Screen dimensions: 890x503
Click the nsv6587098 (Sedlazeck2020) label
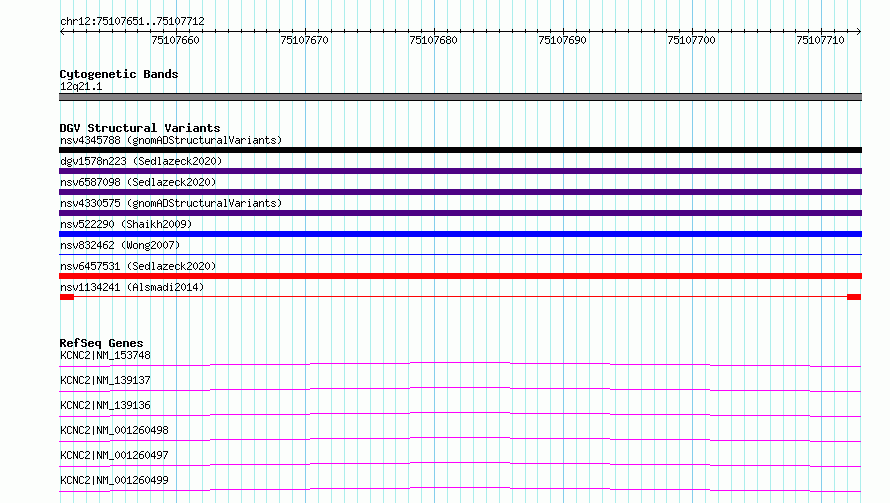(138, 182)
